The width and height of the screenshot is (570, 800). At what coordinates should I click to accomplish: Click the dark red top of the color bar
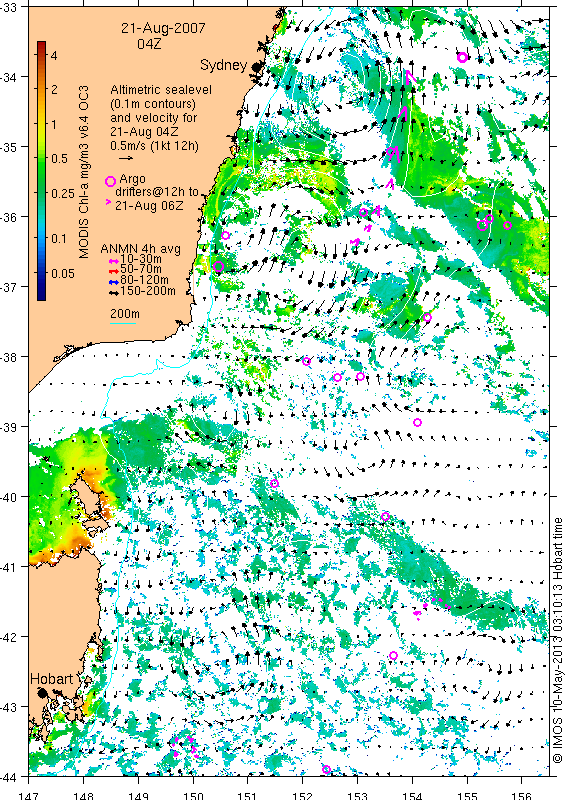click(x=41, y=45)
